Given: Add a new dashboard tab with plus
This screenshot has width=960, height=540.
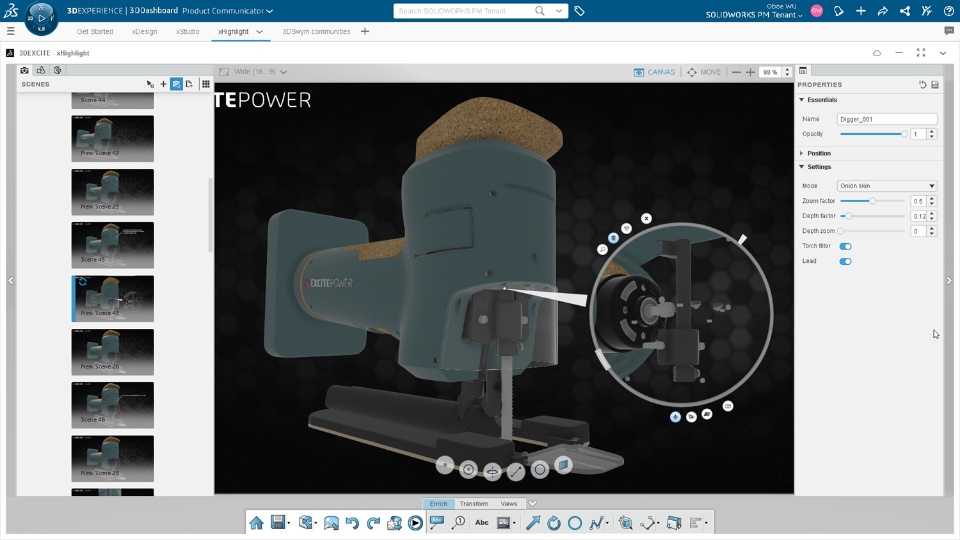Looking at the screenshot, I should 365,31.
